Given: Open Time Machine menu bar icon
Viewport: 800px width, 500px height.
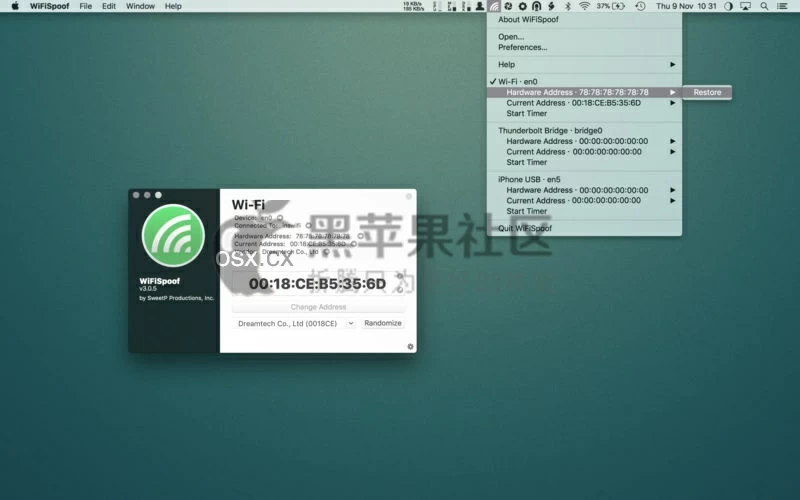Looking at the screenshot, I should [640, 6].
